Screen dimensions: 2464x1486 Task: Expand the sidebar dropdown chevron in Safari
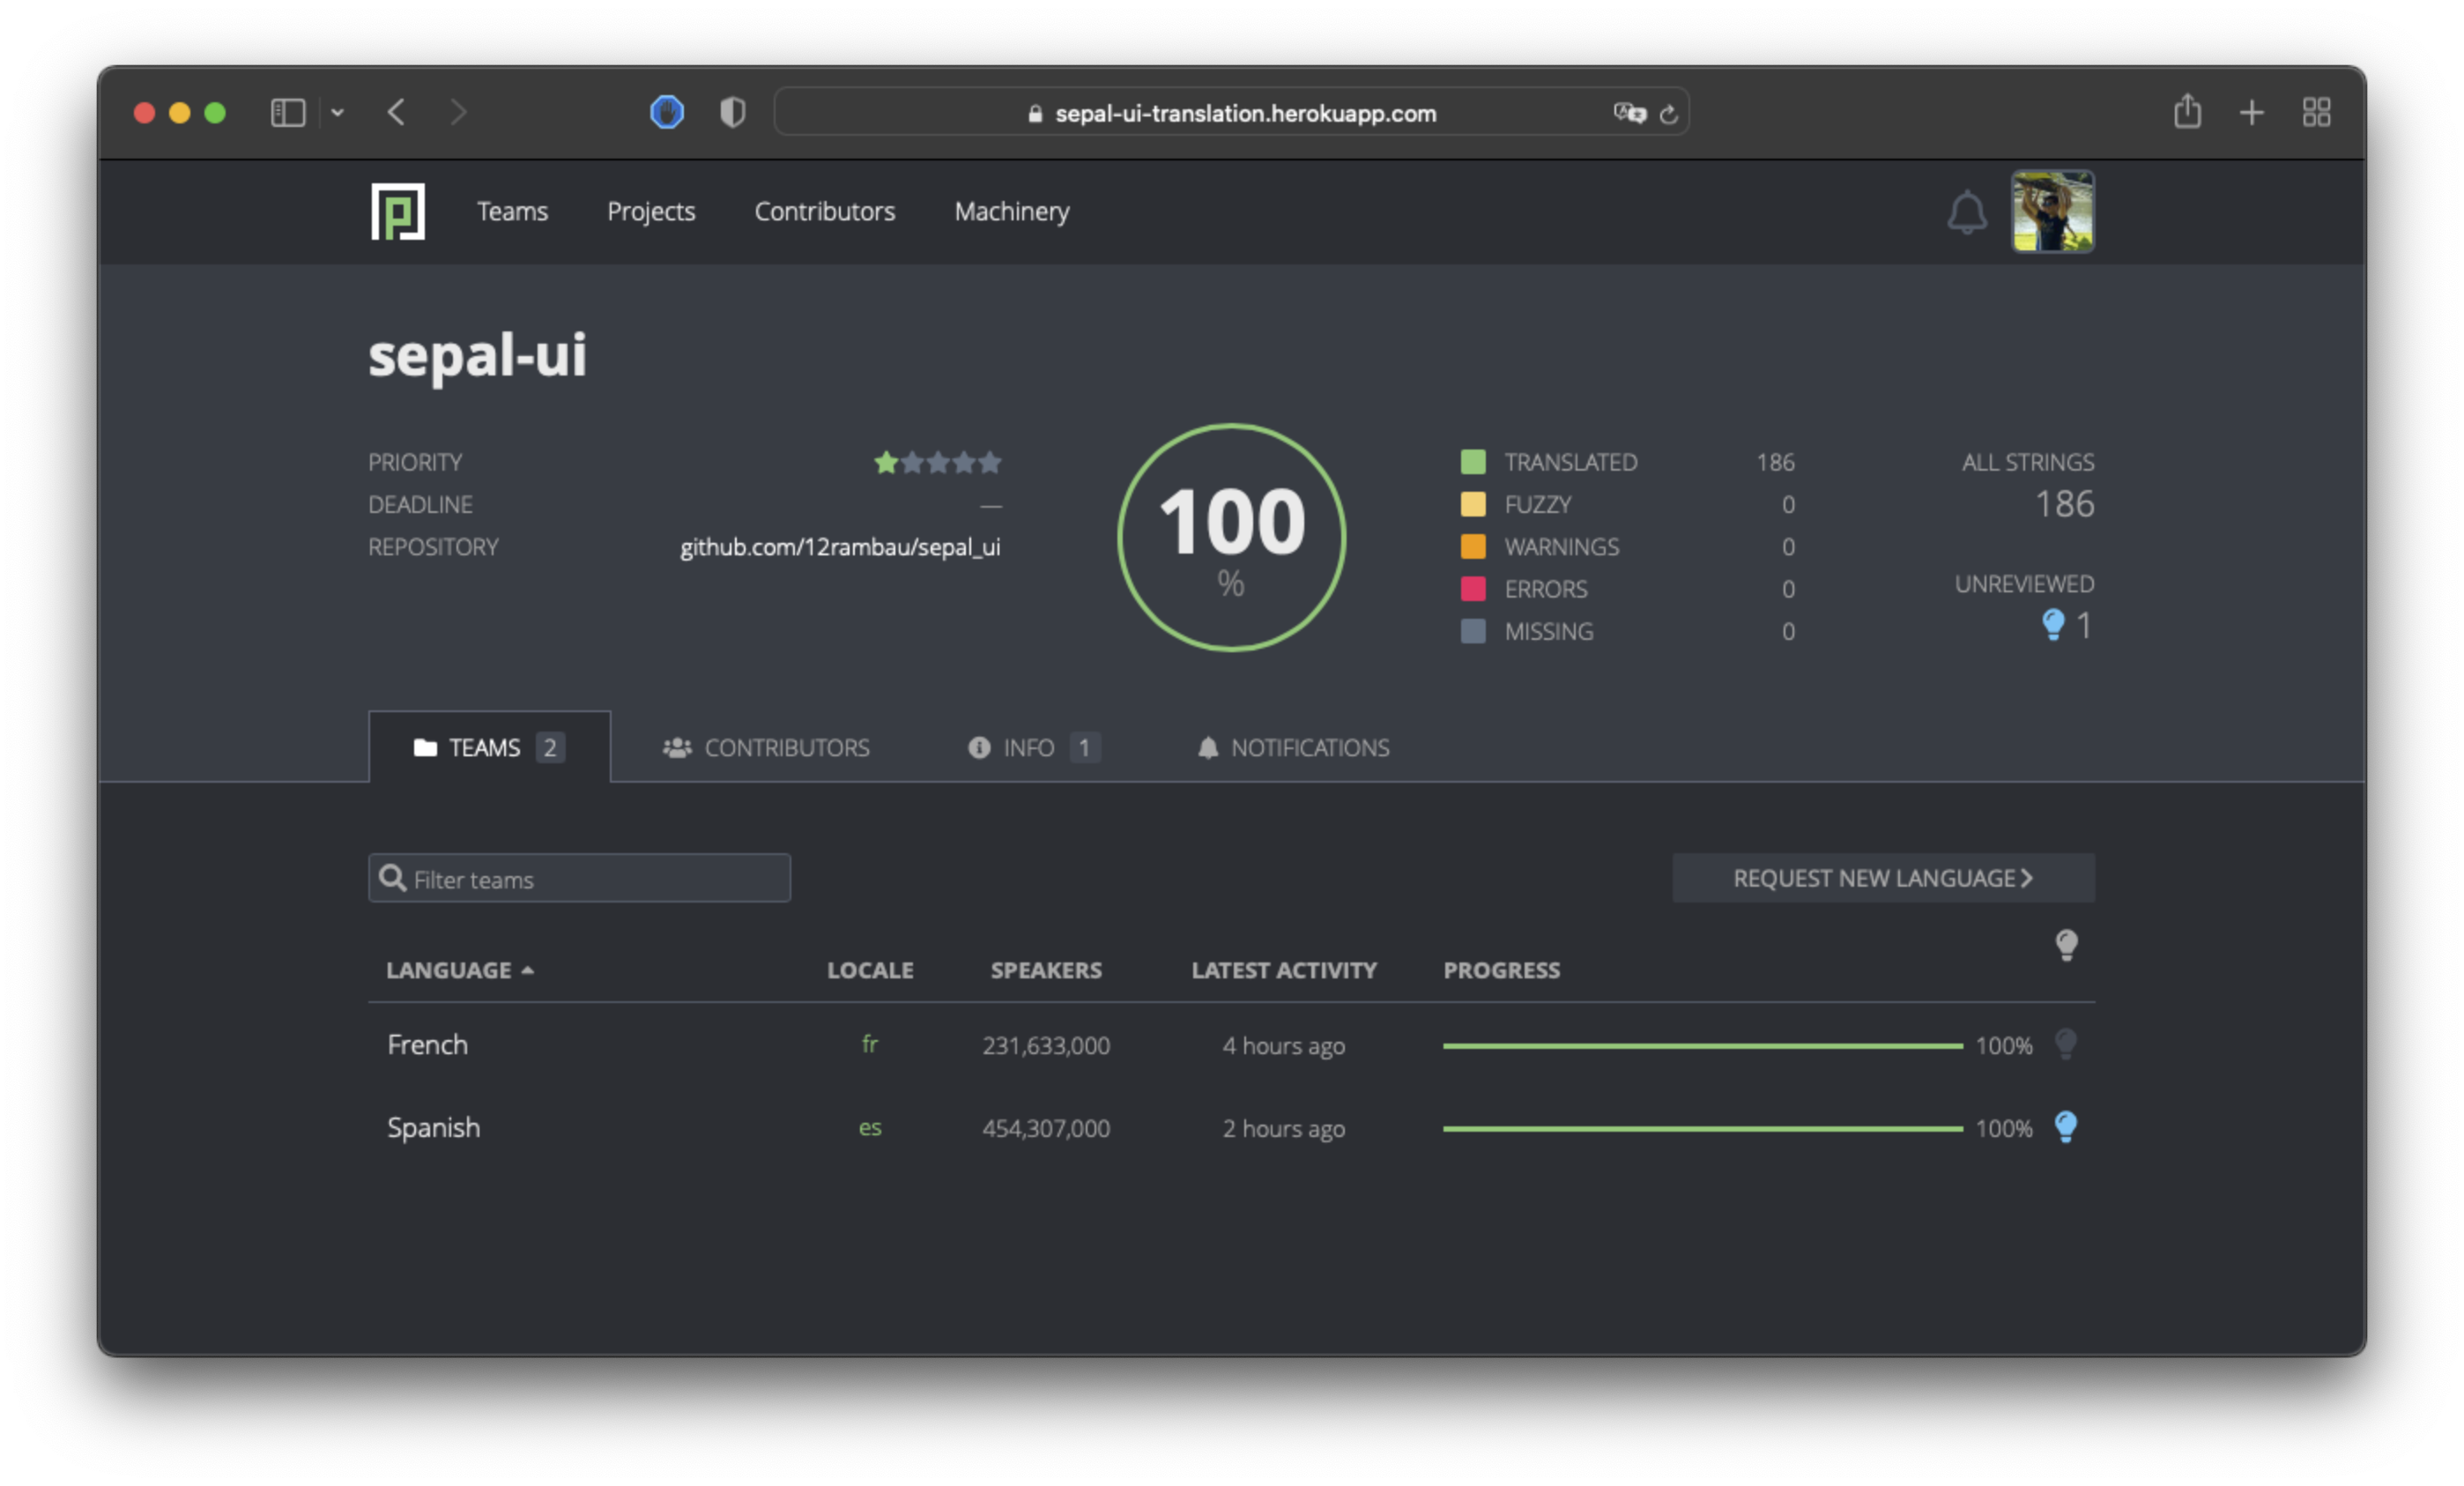(x=337, y=113)
